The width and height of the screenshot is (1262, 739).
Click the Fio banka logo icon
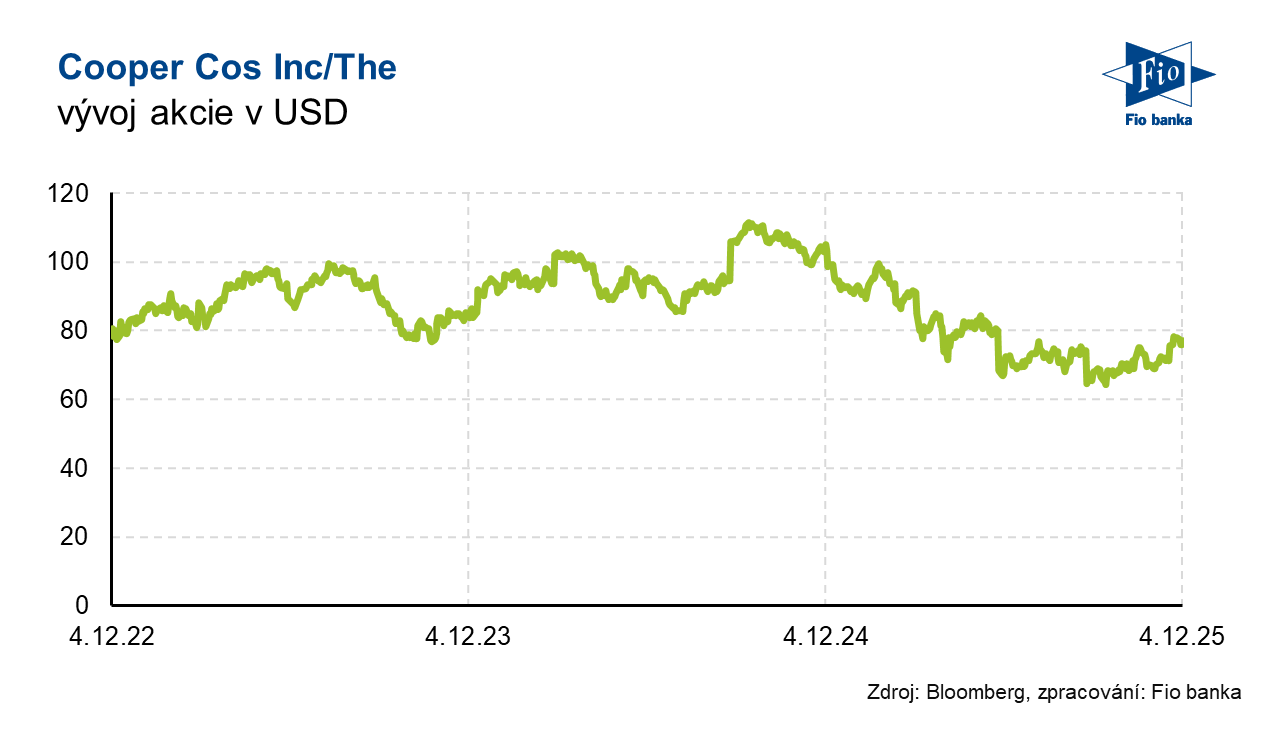click(x=1159, y=74)
